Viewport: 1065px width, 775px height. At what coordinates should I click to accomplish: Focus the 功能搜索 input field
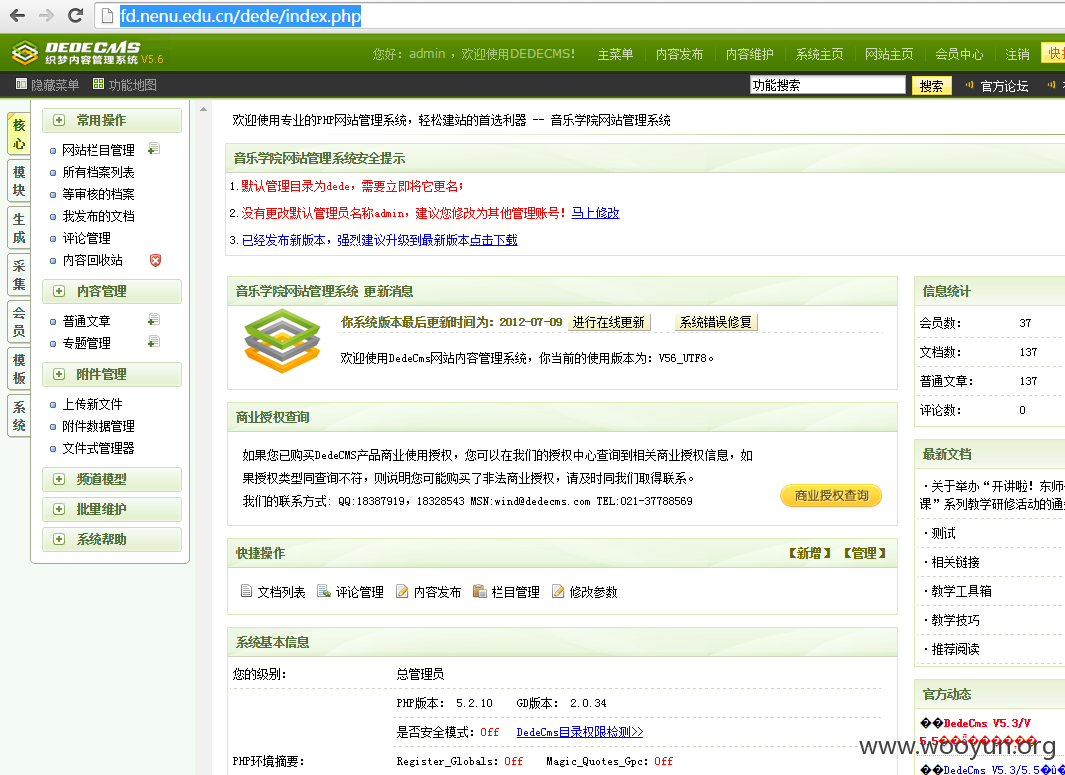point(827,85)
